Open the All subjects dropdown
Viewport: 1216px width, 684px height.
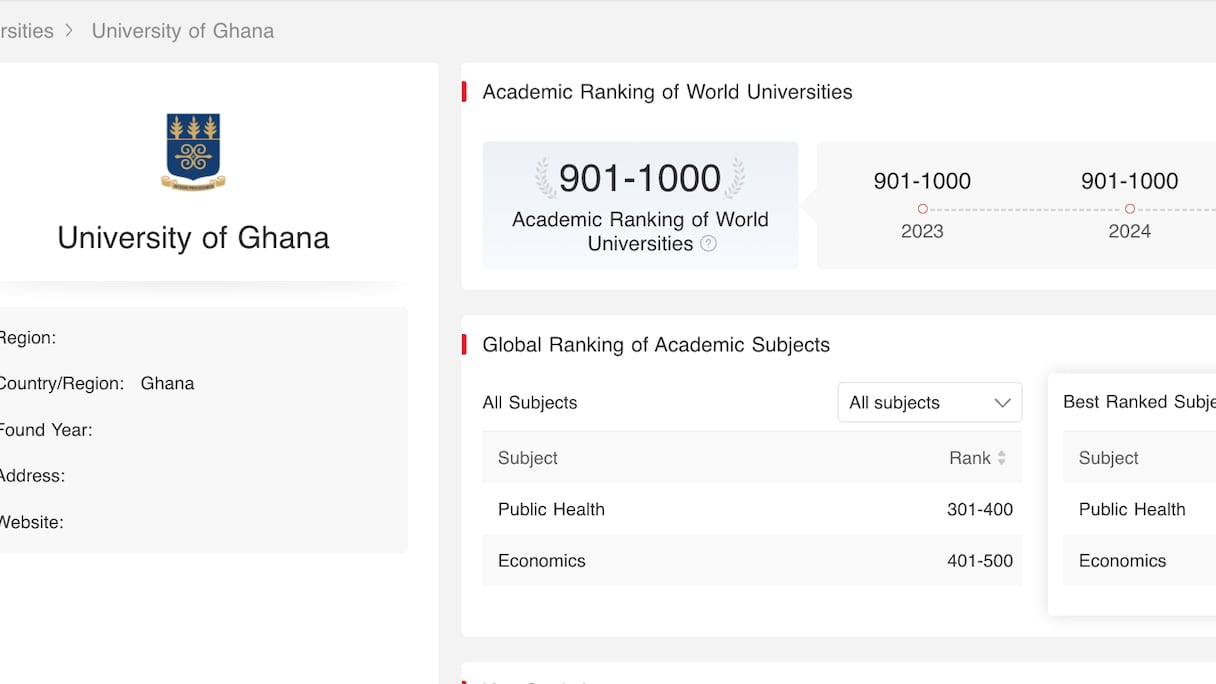[929, 403]
